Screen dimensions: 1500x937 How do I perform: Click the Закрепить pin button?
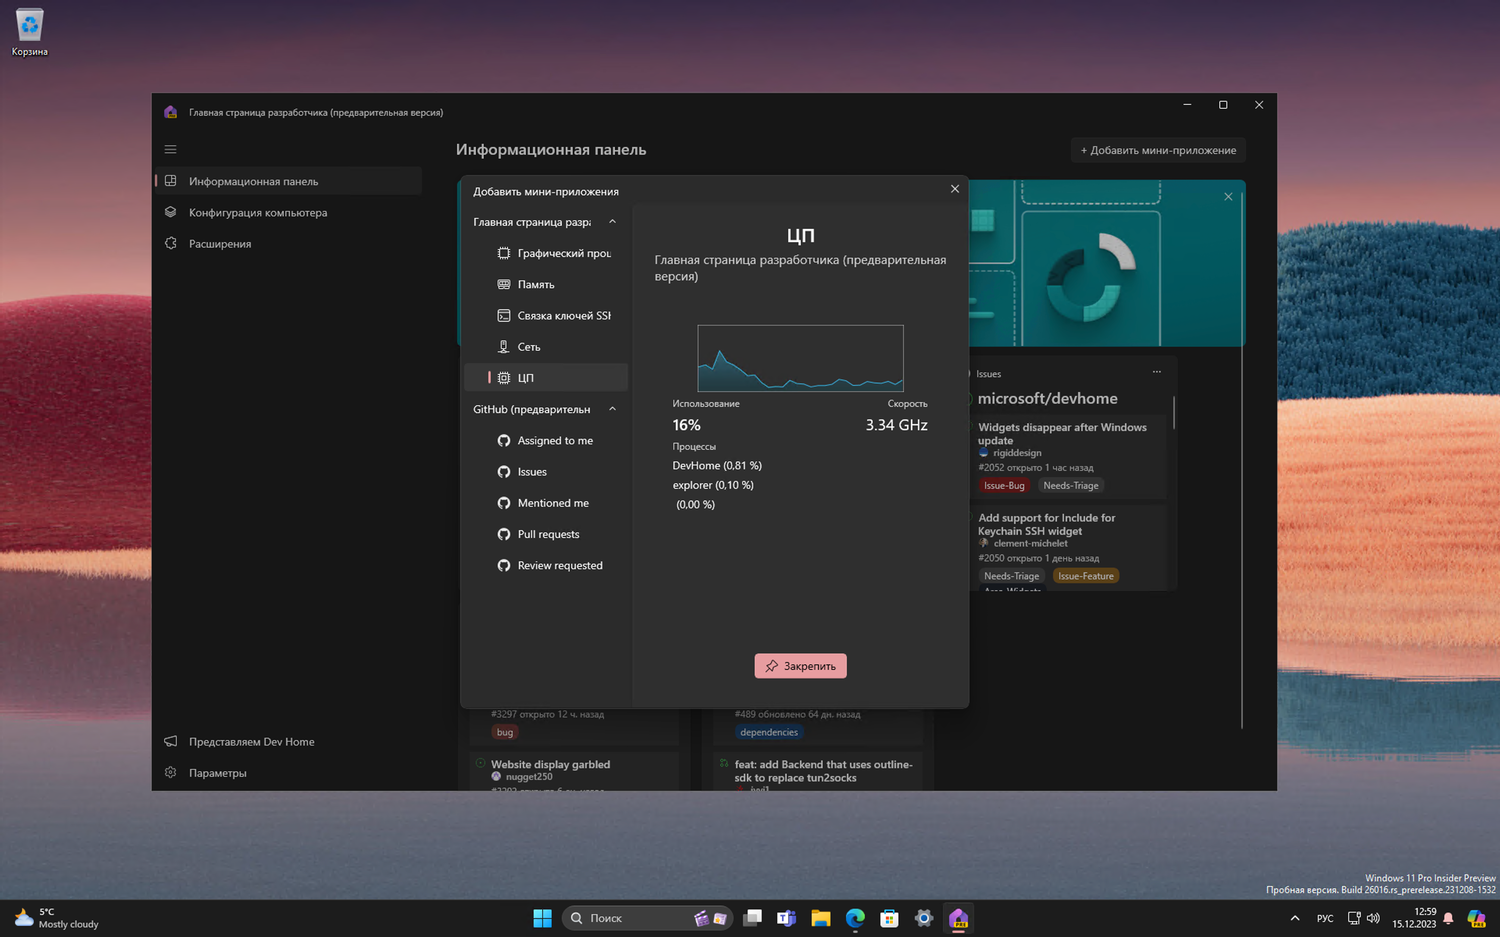[x=800, y=666]
